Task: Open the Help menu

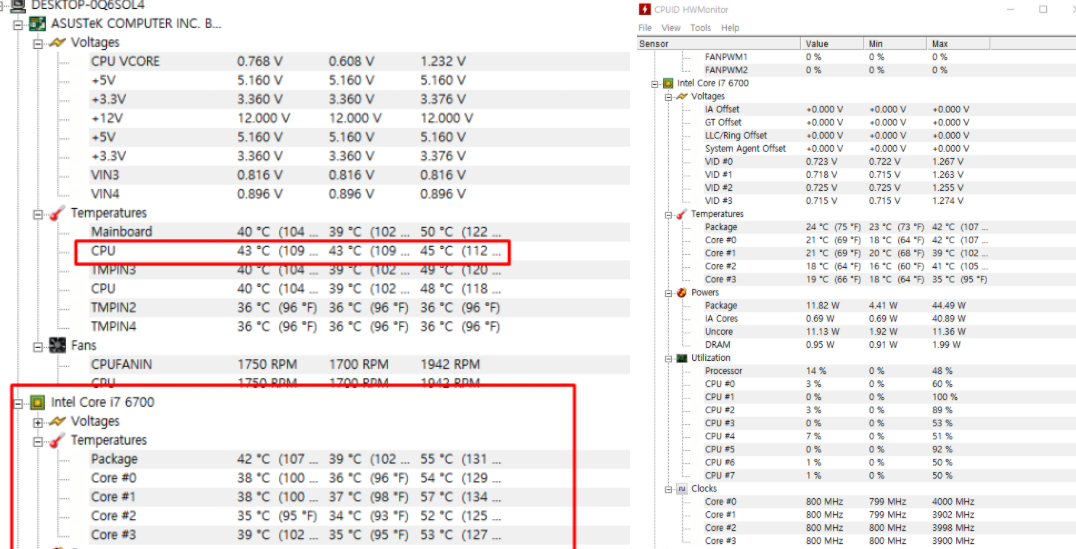Action: pos(730,27)
